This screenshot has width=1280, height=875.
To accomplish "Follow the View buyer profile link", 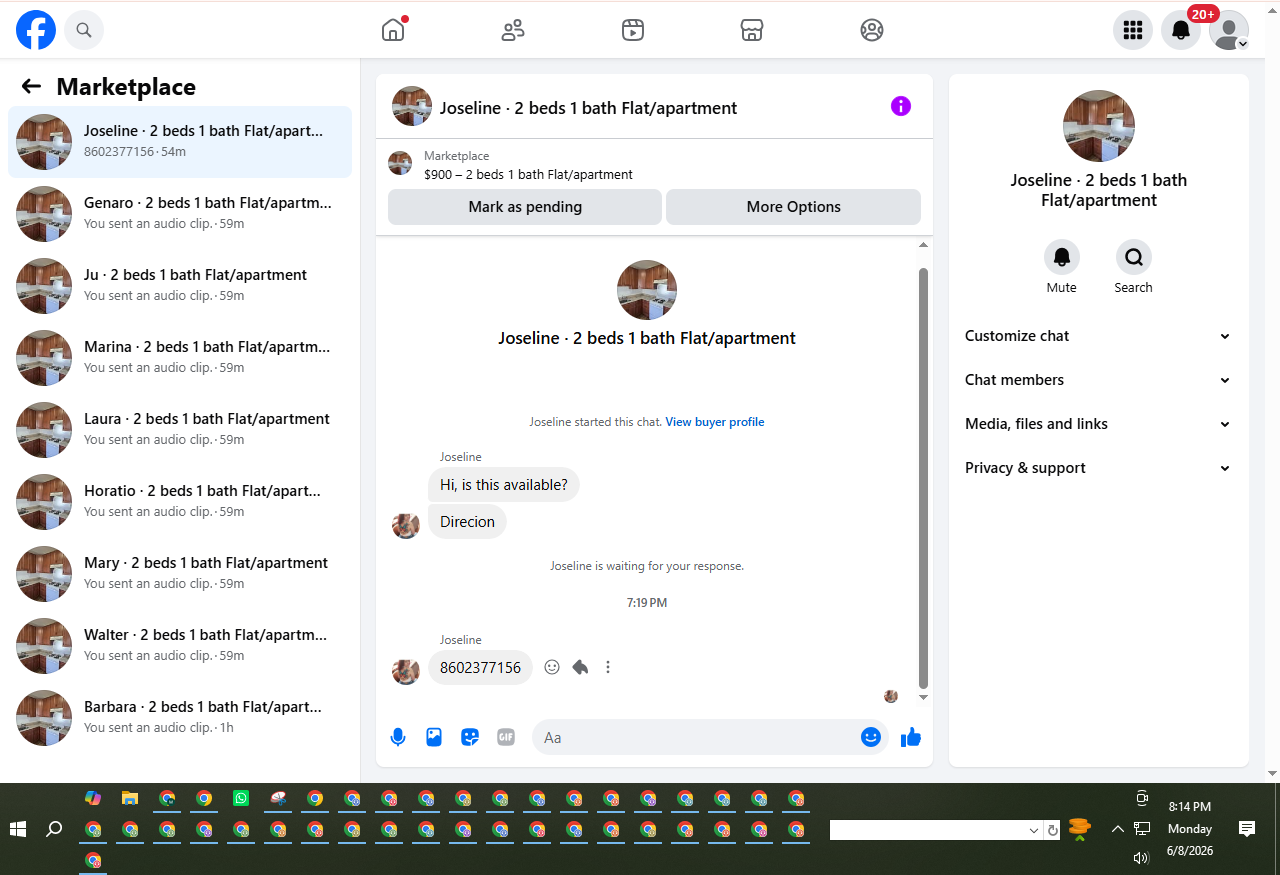I will click(x=715, y=422).
